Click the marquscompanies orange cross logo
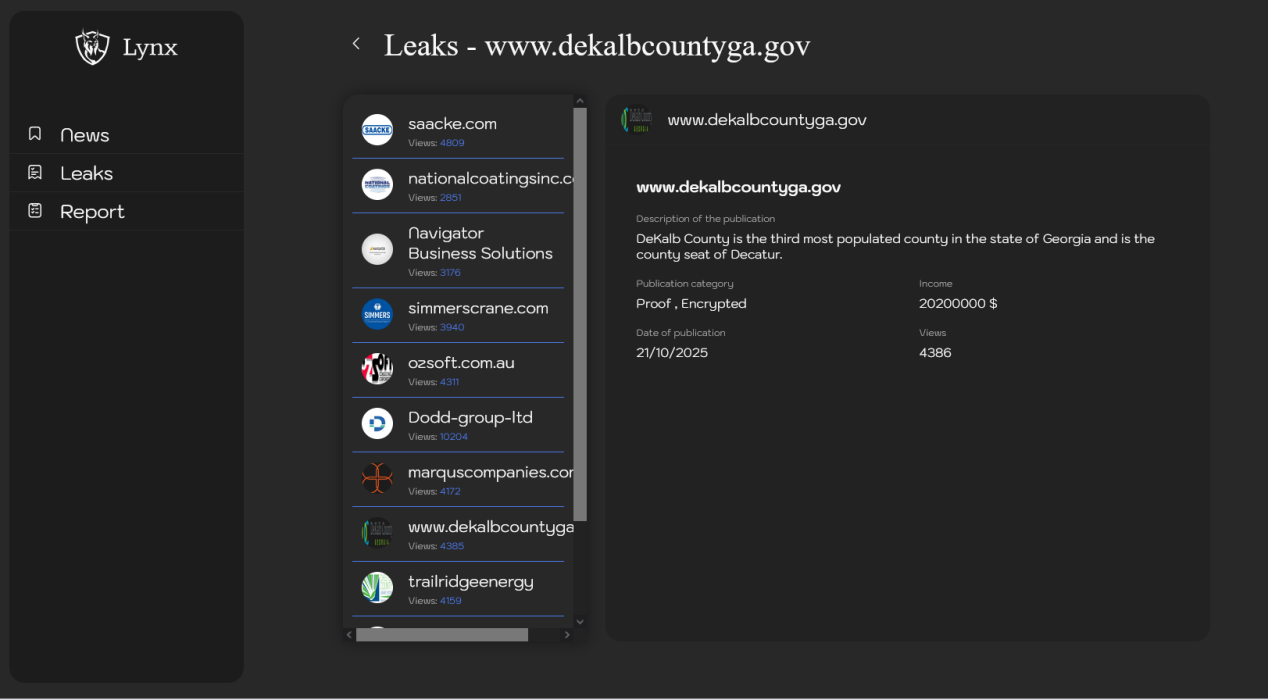This screenshot has height=700, width=1268. click(377, 478)
